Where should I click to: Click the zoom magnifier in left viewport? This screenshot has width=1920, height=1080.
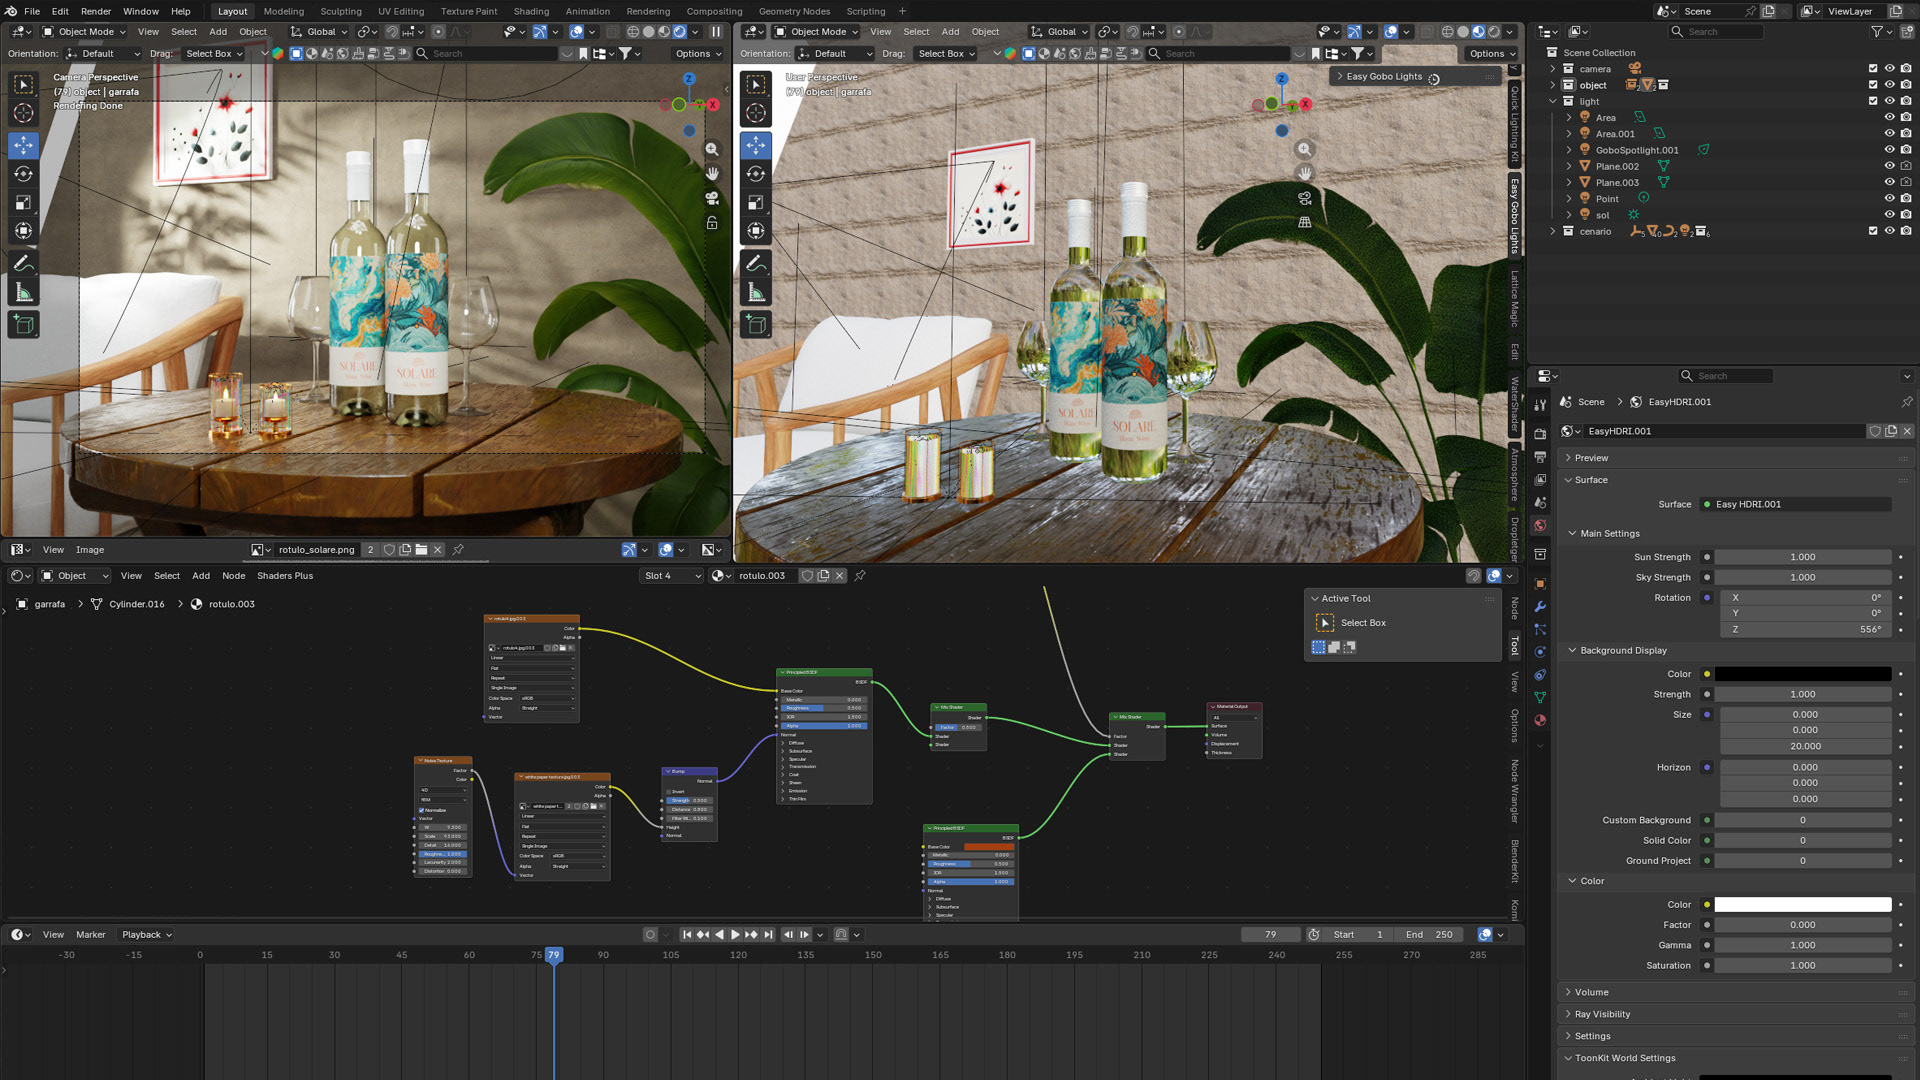[712, 149]
